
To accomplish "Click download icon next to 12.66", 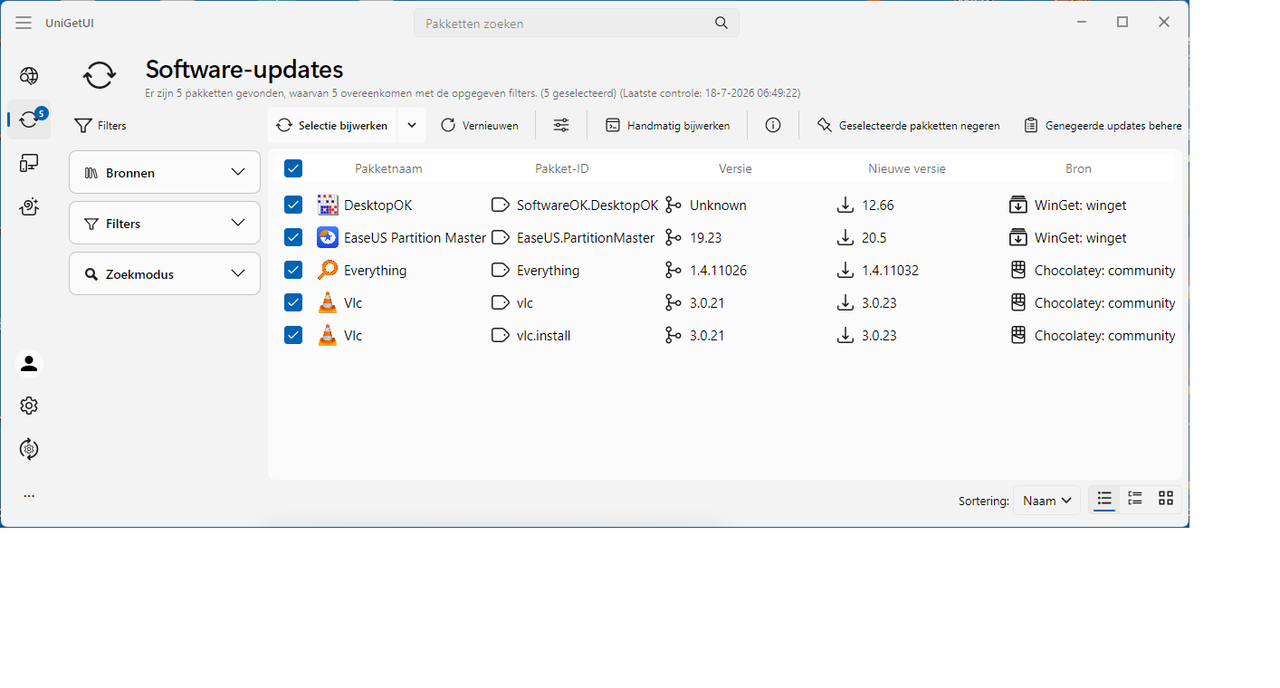I will tap(845, 205).
